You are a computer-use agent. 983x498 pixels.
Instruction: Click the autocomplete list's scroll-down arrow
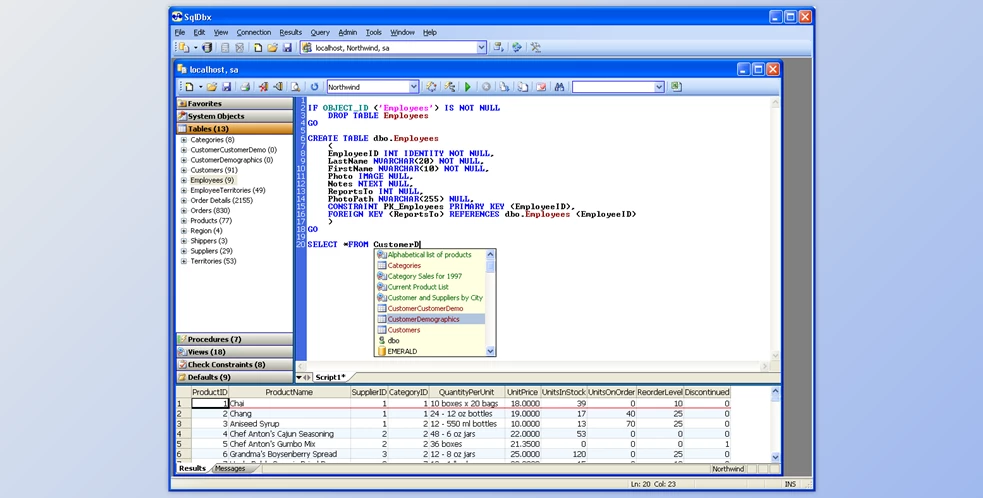pos(490,351)
